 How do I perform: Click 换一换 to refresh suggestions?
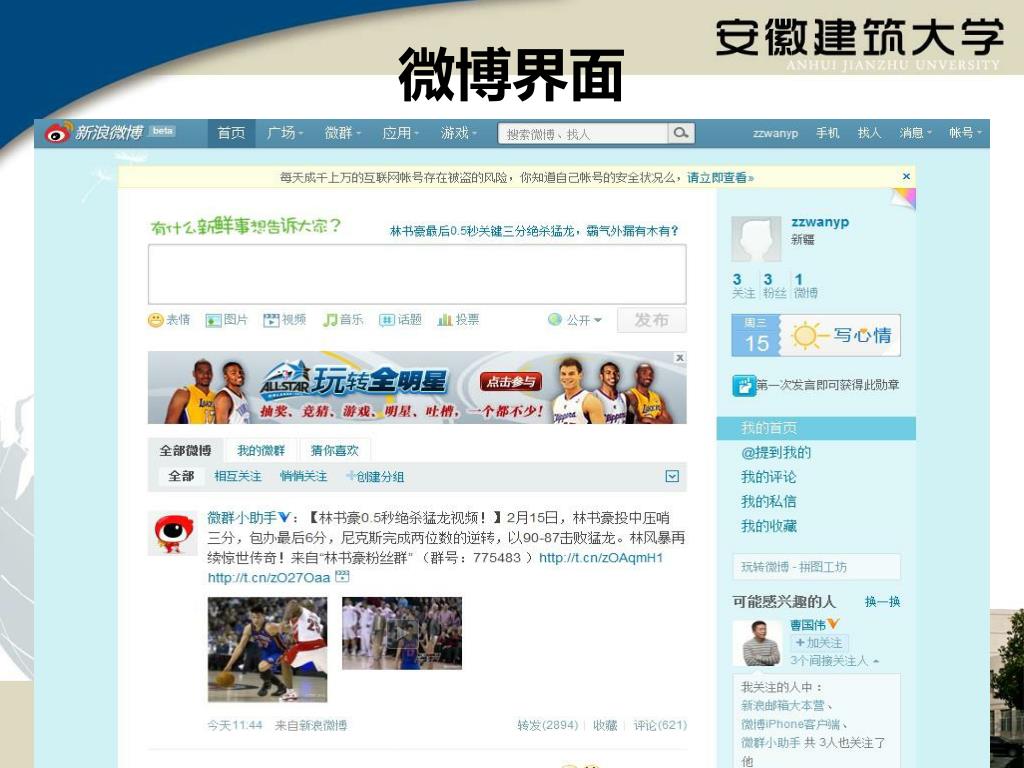882,601
